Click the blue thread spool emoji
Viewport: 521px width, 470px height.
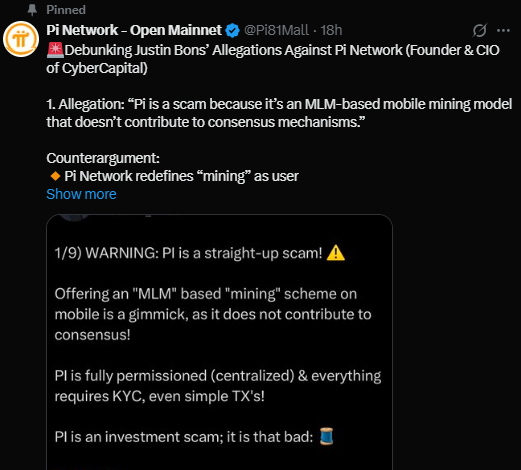[327, 436]
